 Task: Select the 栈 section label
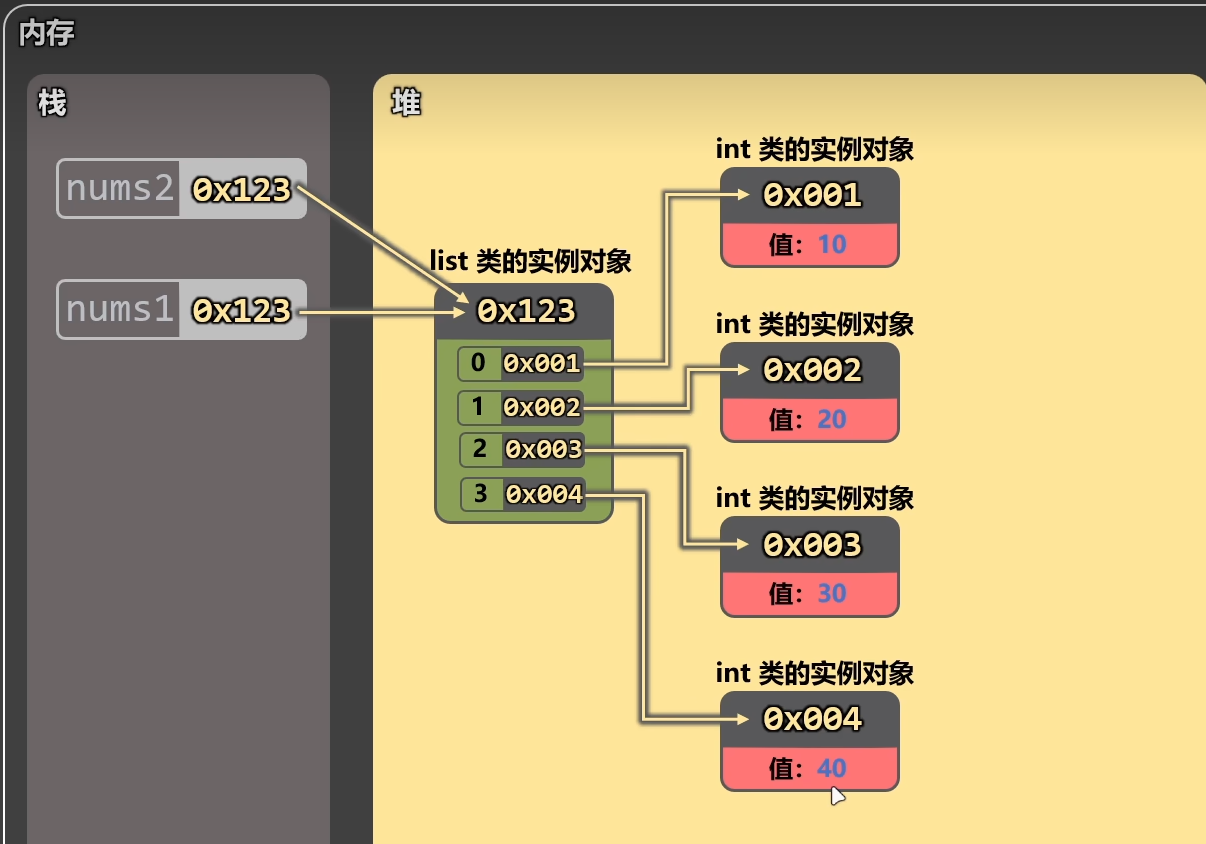[52, 102]
